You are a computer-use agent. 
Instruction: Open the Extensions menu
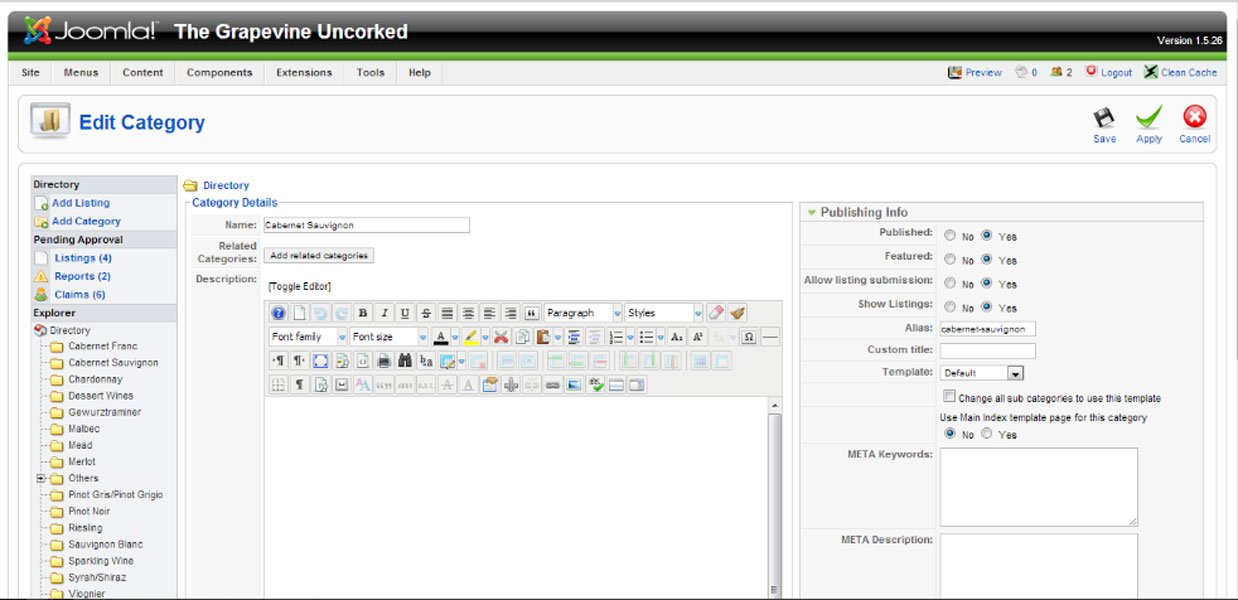tap(304, 73)
